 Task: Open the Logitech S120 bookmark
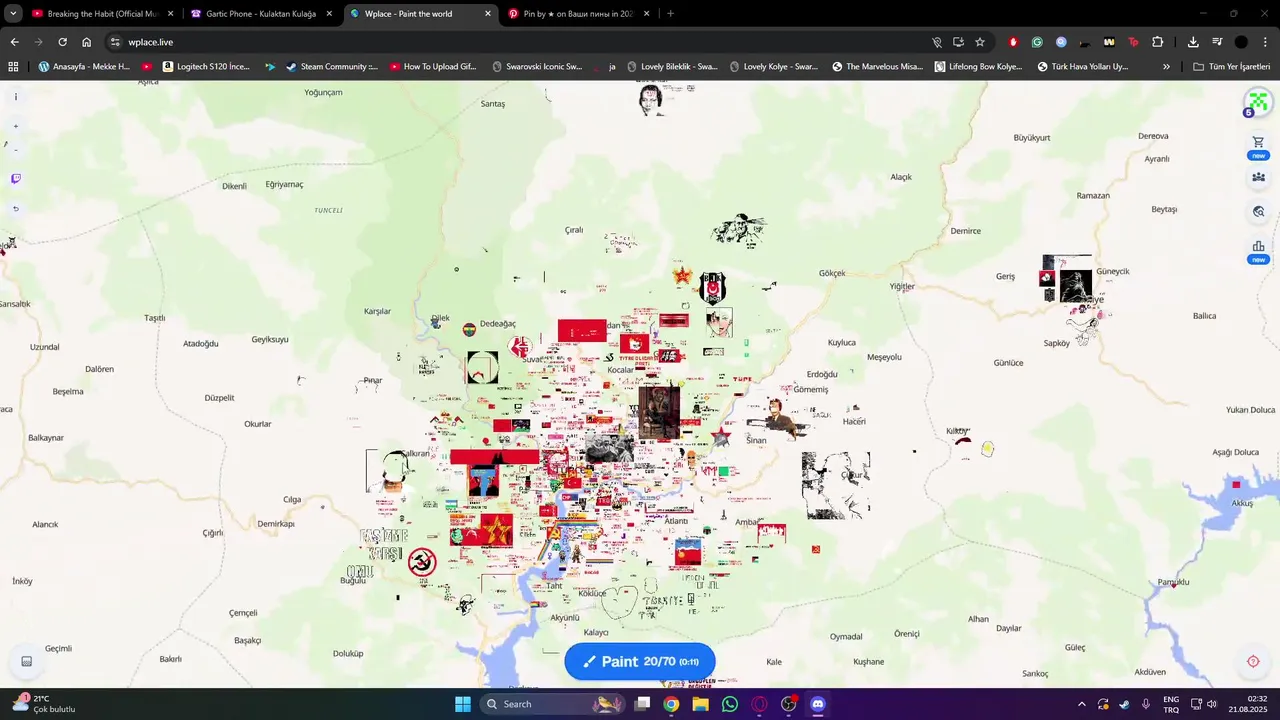(206, 67)
